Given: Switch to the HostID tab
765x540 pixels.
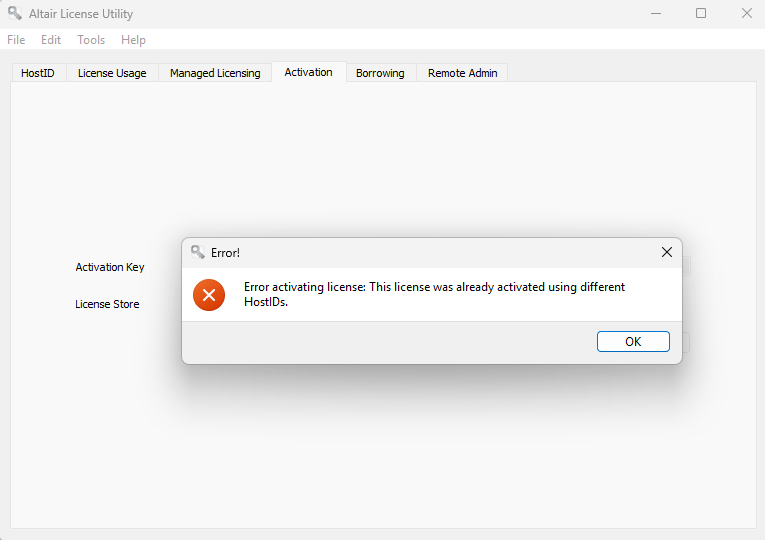Looking at the screenshot, I should [38, 73].
